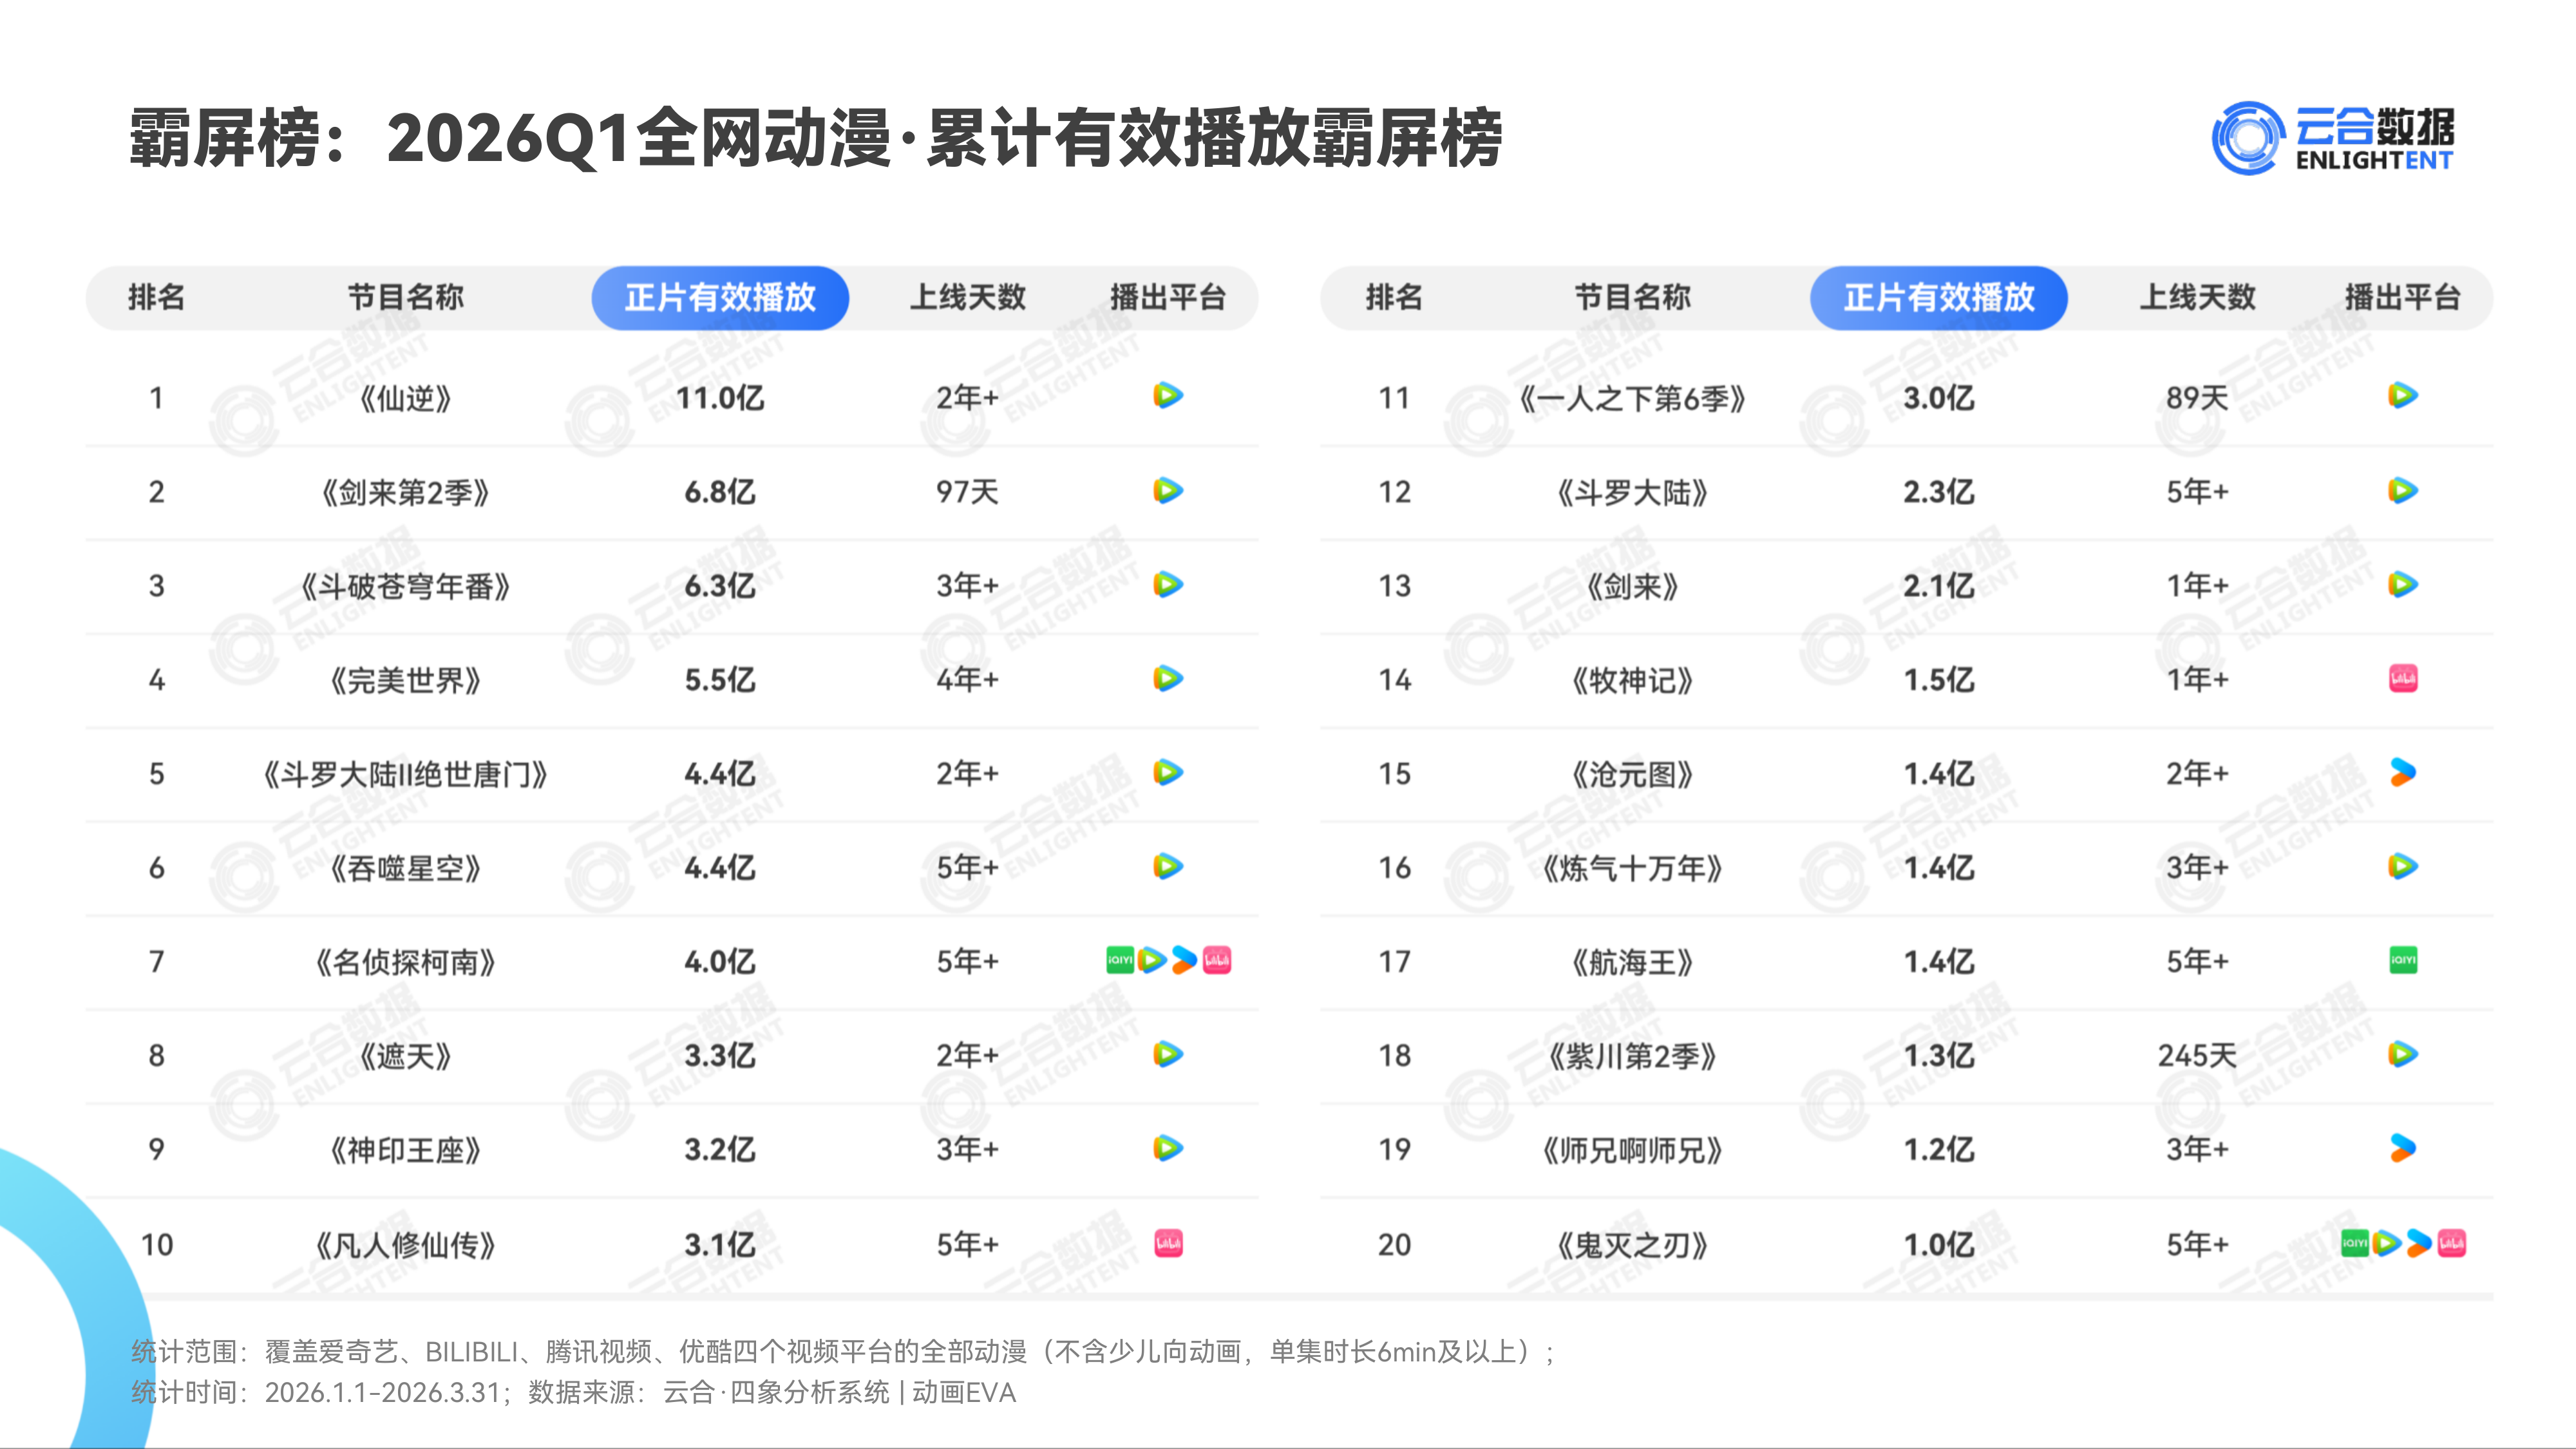Click the title 《航海王》
This screenshot has width=2576, height=1449.
[x=1632, y=962]
